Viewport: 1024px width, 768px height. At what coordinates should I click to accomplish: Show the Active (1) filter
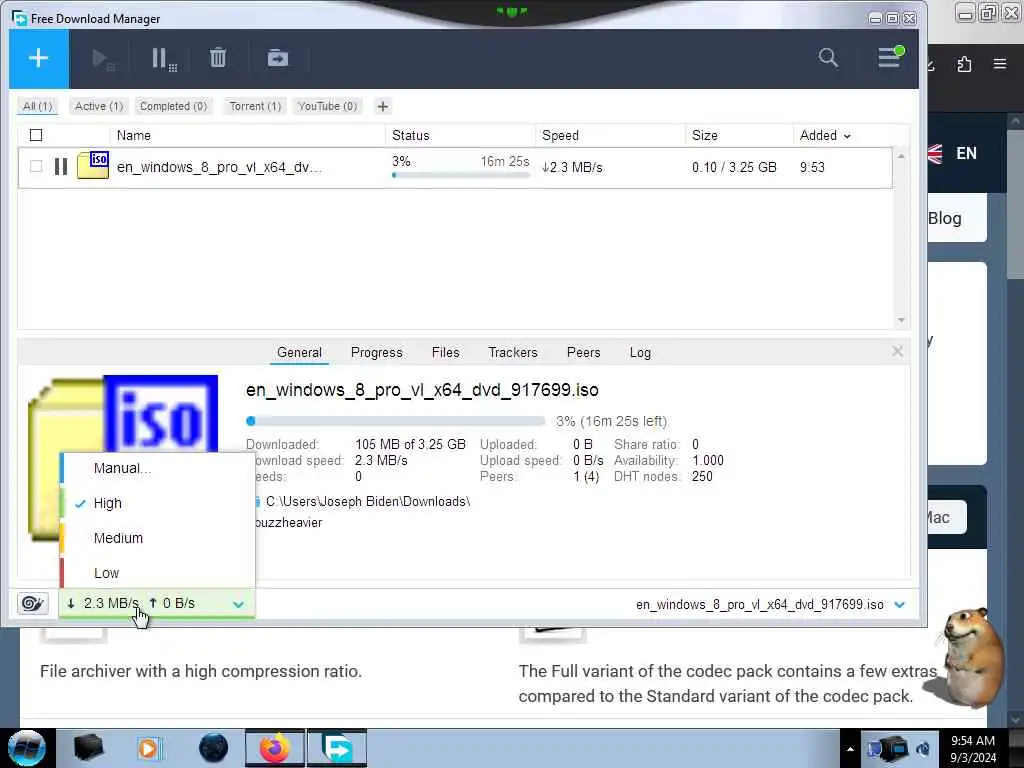click(x=99, y=106)
